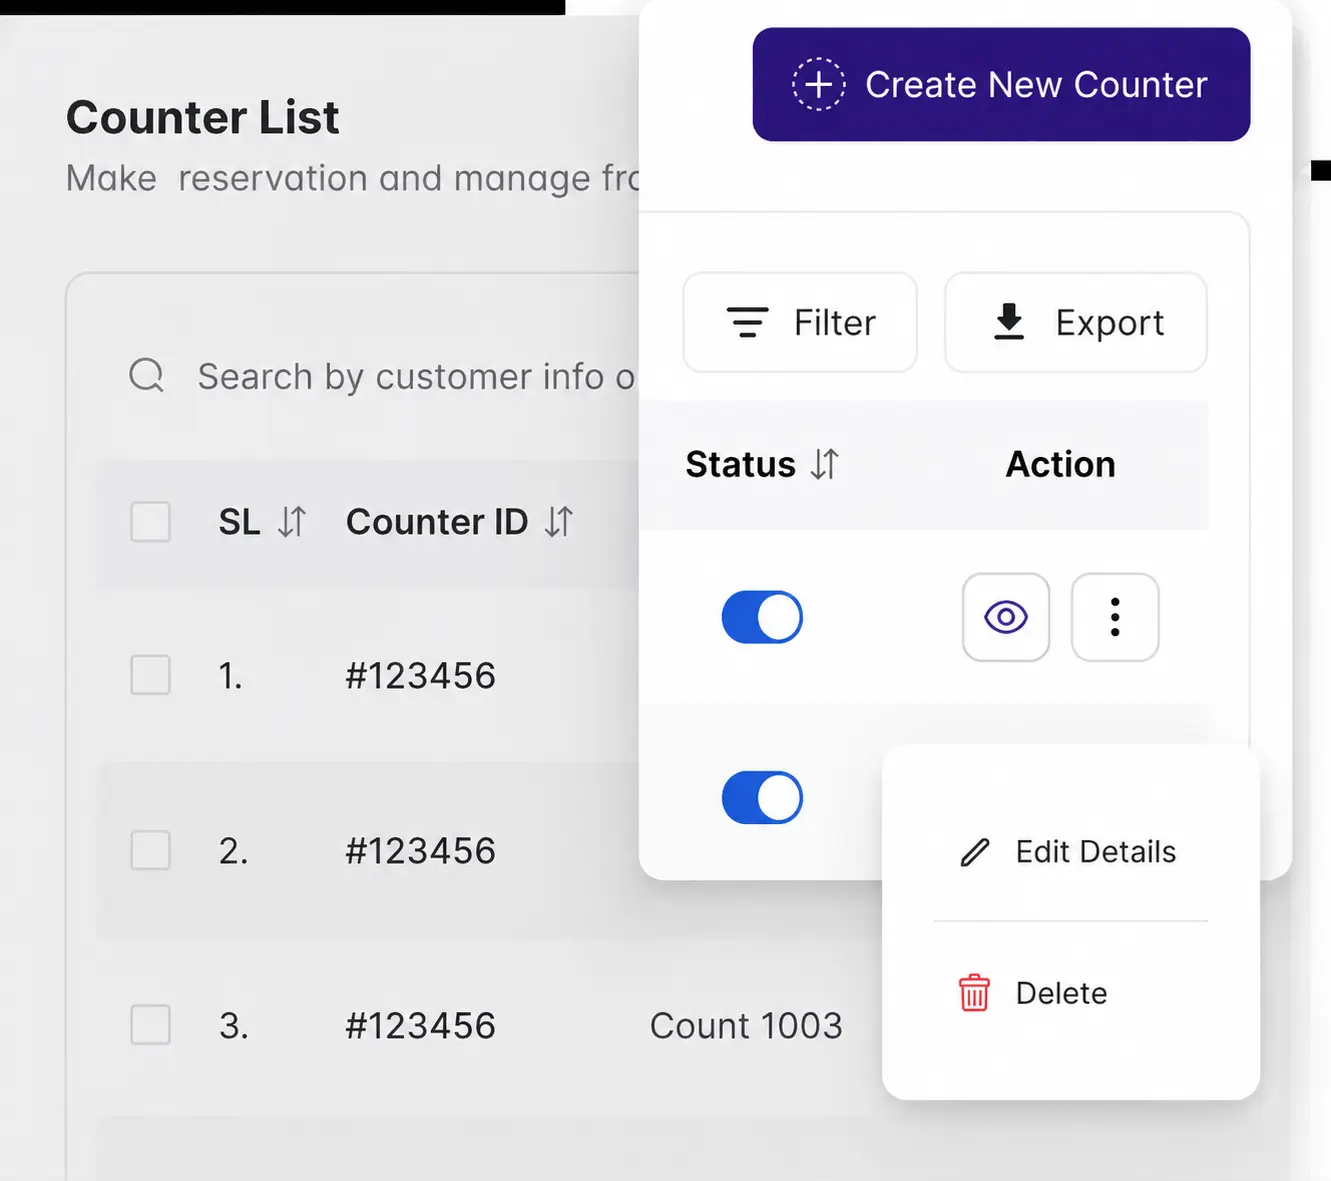This screenshot has height=1181, width=1331.
Task: Click the Count 1003 cell
Action: click(746, 1025)
